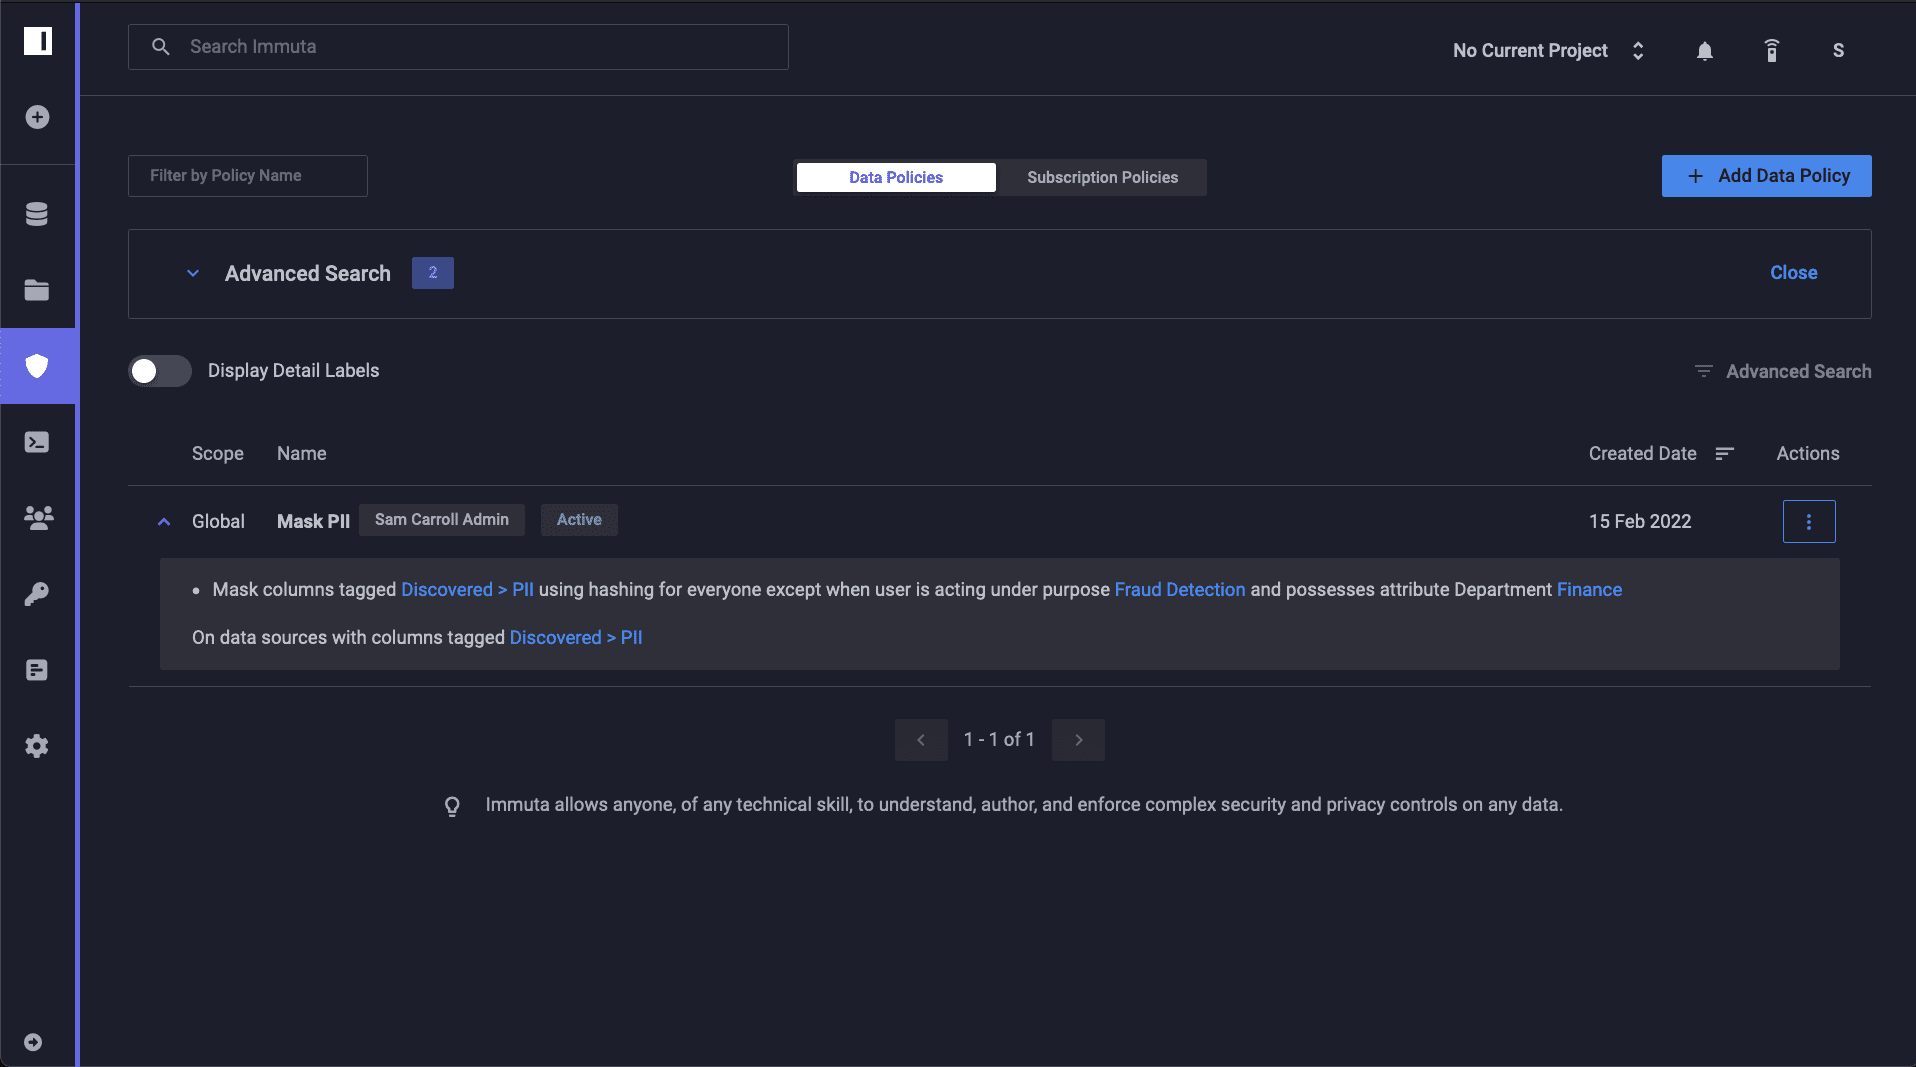Click the Sam Carroll Admin label
The height and width of the screenshot is (1067, 1916).
click(442, 520)
